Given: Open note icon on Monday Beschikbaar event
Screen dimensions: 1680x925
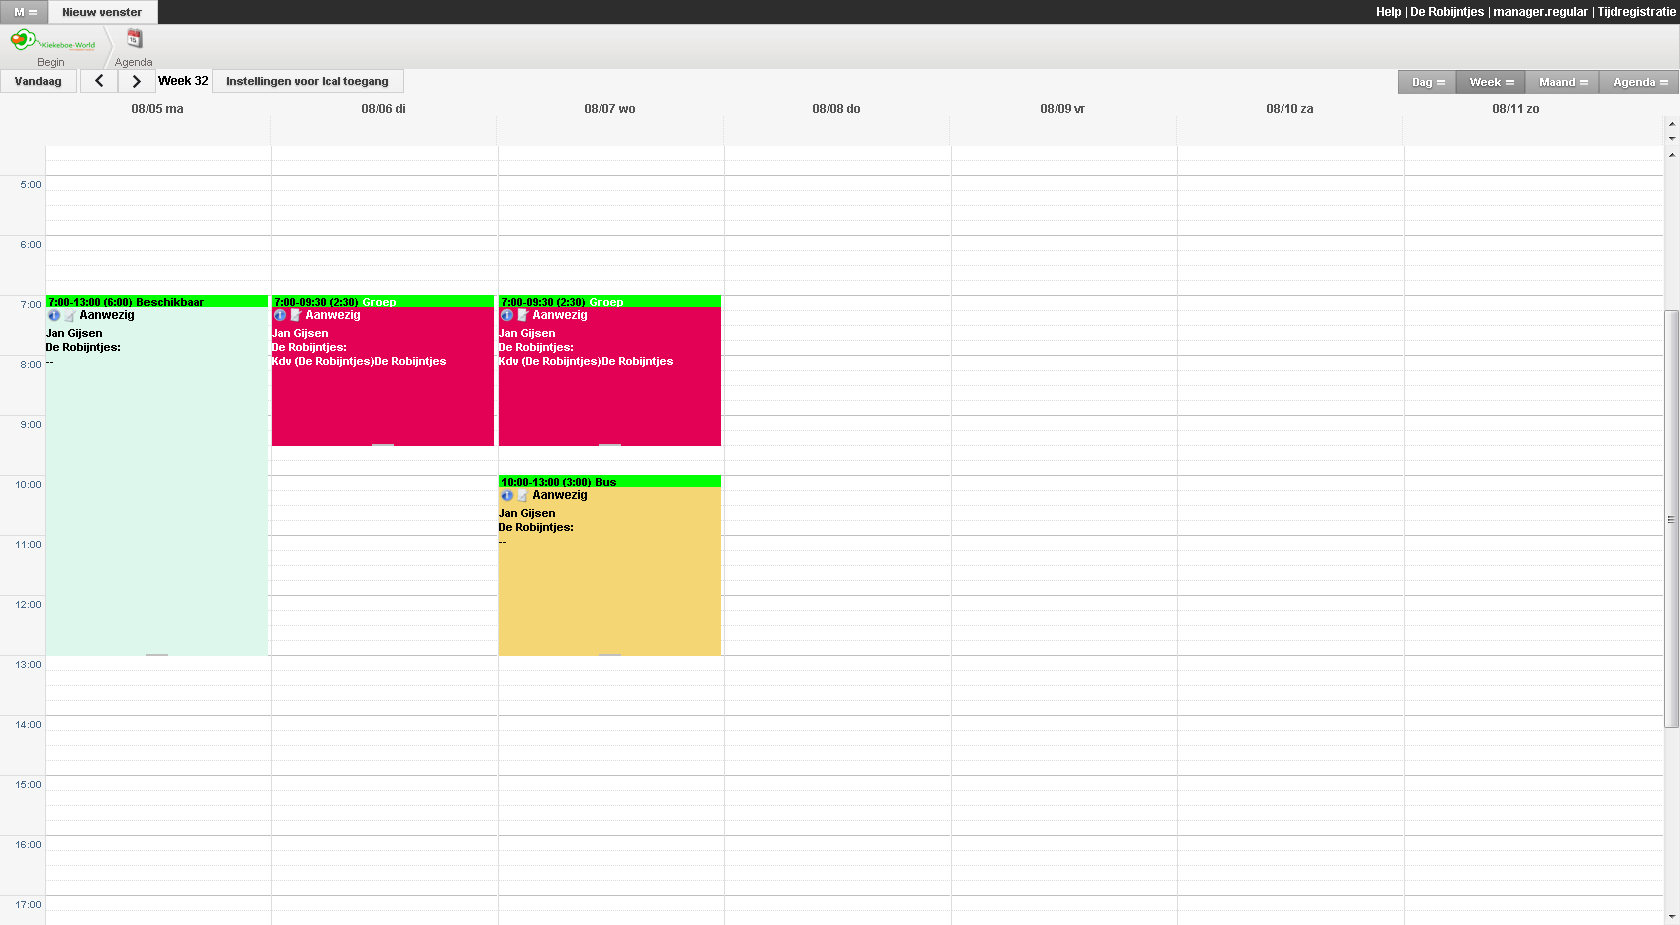Looking at the screenshot, I should tap(69, 316).
